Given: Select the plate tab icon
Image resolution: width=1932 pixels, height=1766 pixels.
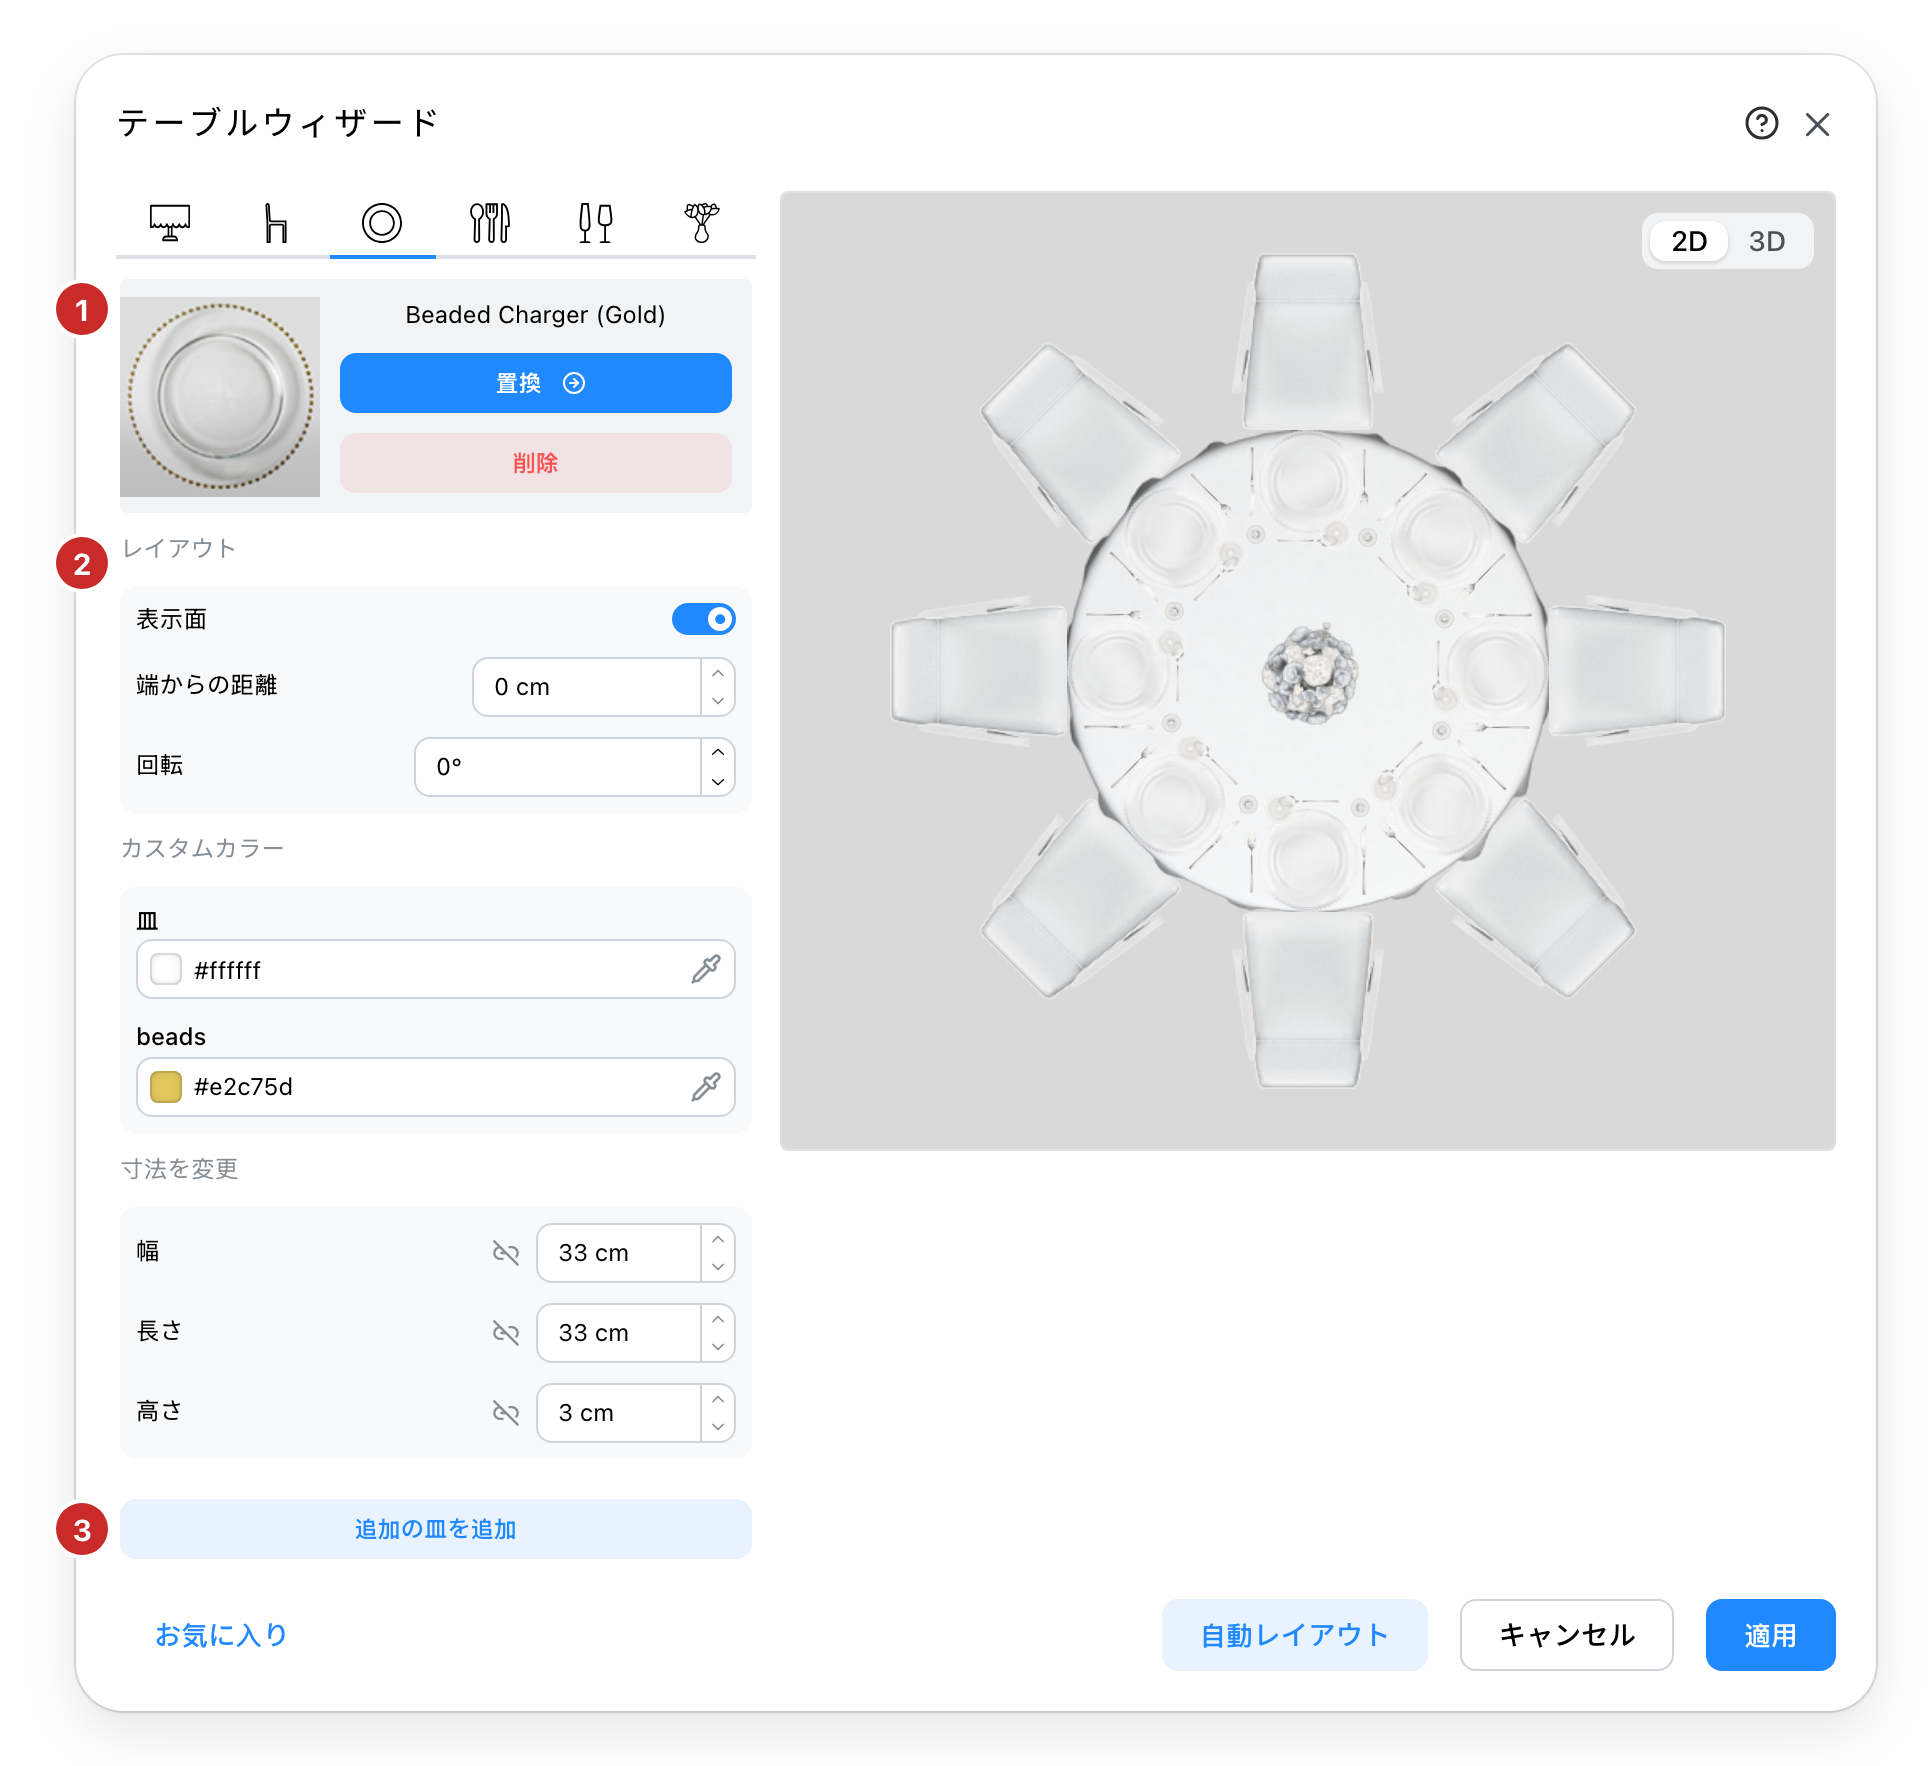Looking at the screenshot, I should coord(382,222).
